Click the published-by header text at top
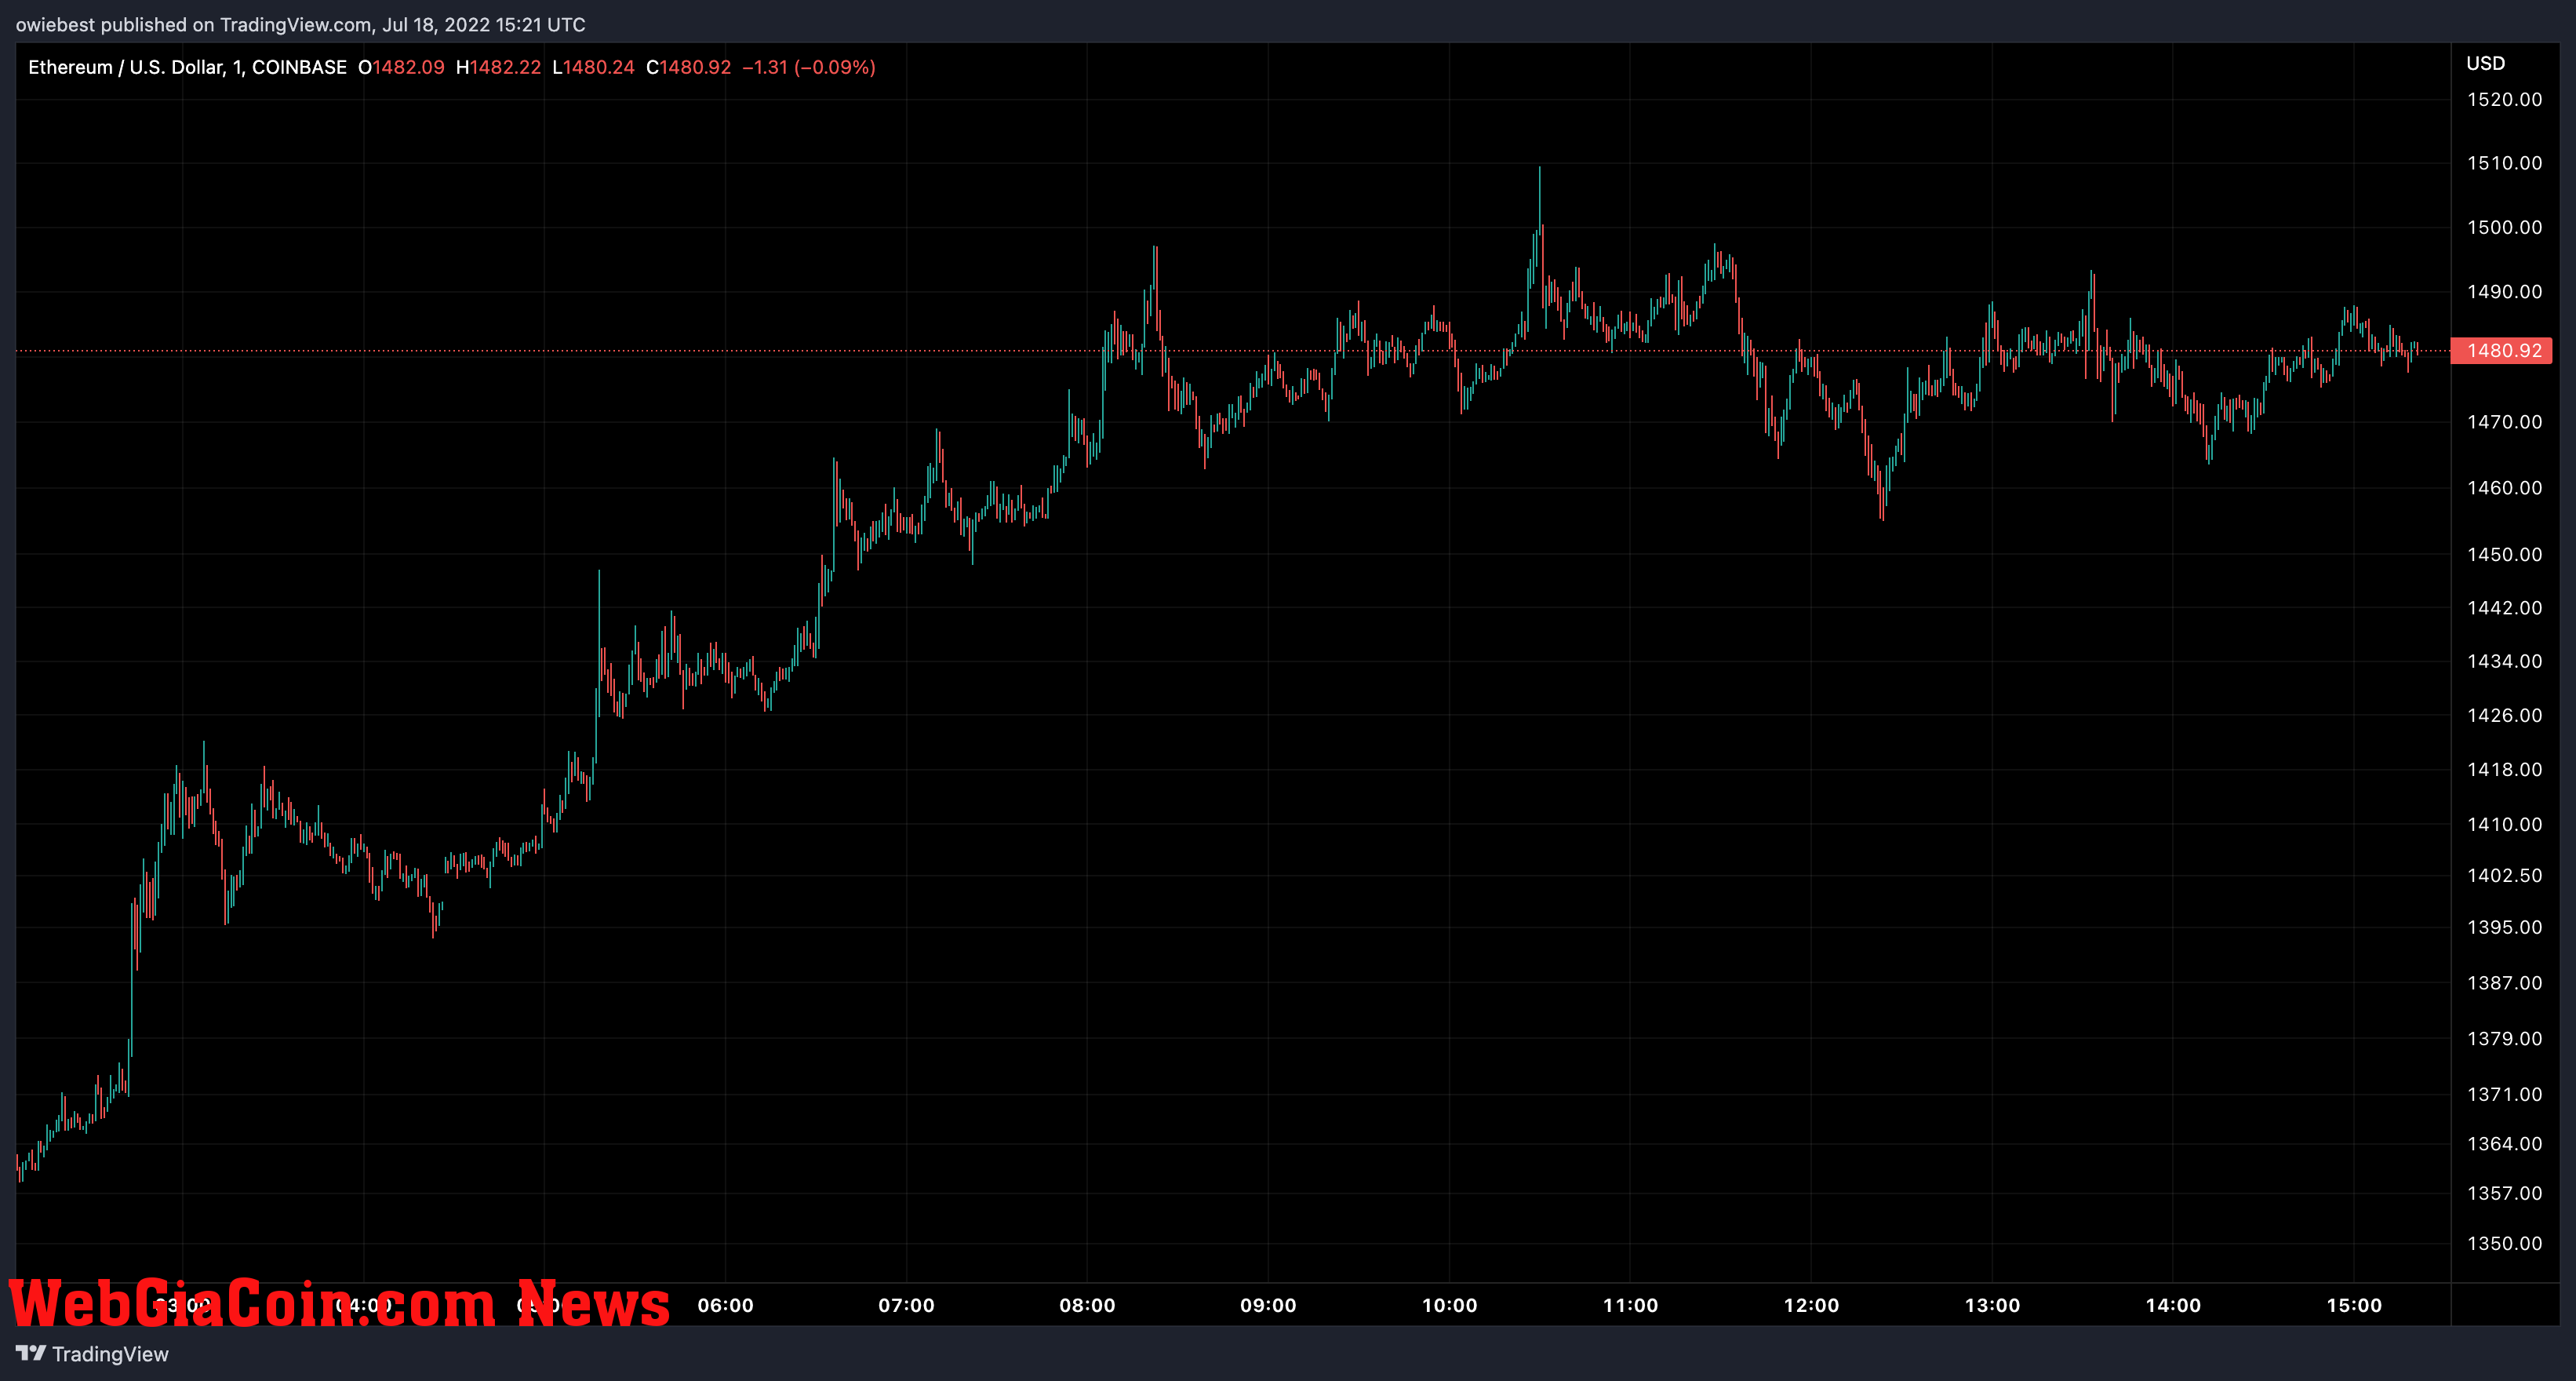Image resolution: width=2576 pixels, height=1381 pixels. [300, 24]
